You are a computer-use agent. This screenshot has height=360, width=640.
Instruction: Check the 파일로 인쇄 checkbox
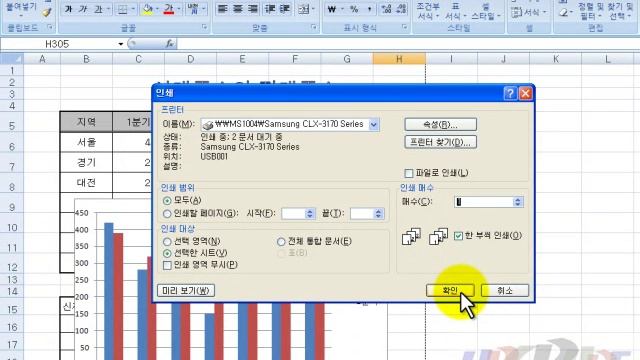tap(409, 173)
